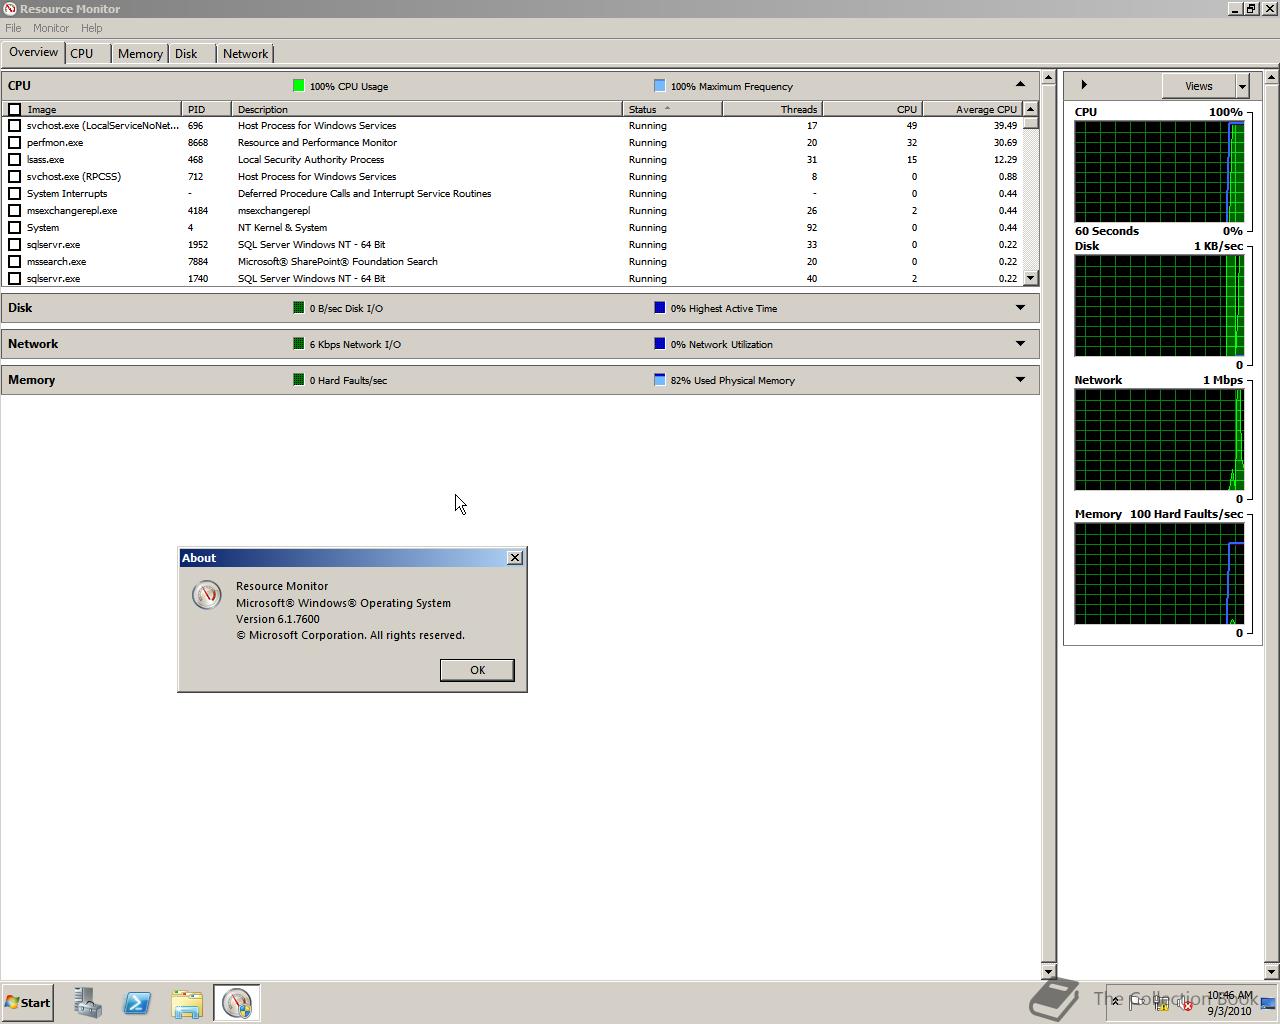Collapse the CPU section arrow

(1020, 85)
